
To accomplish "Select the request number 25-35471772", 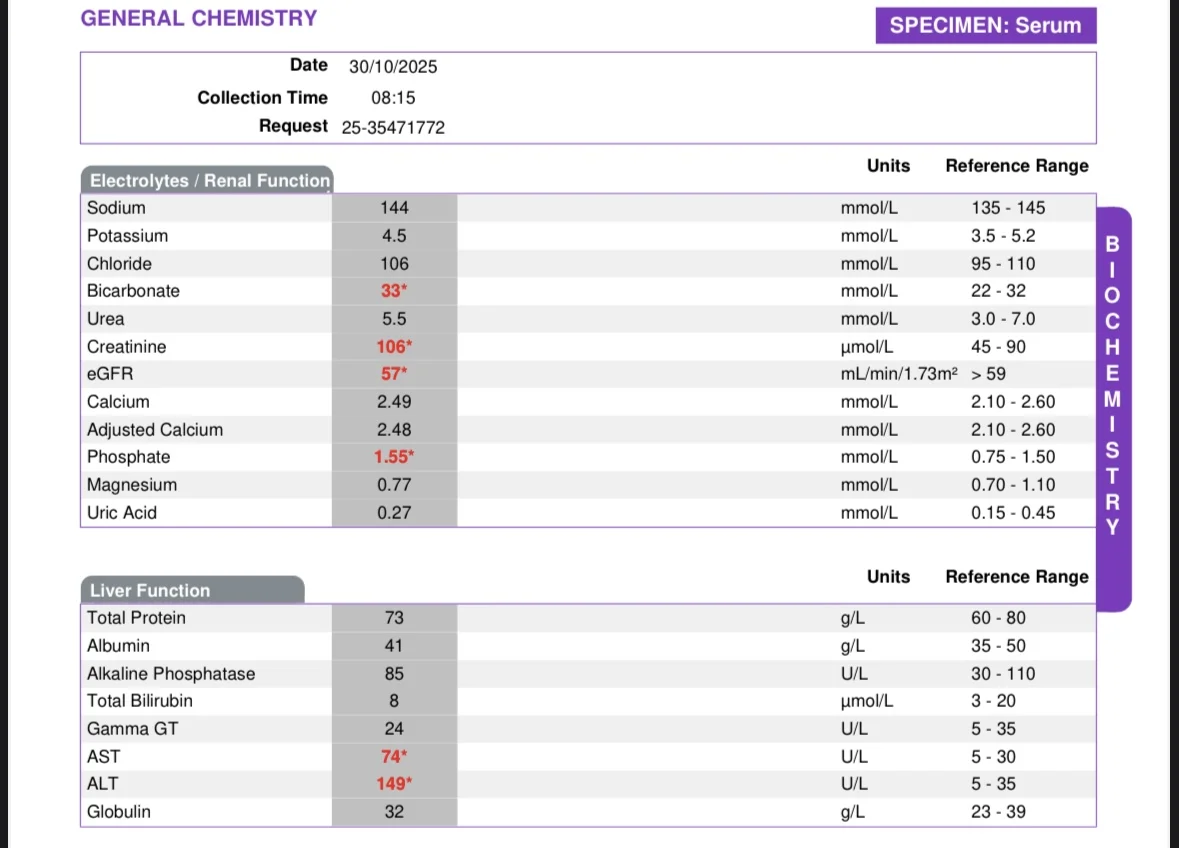I will [393, 128].
